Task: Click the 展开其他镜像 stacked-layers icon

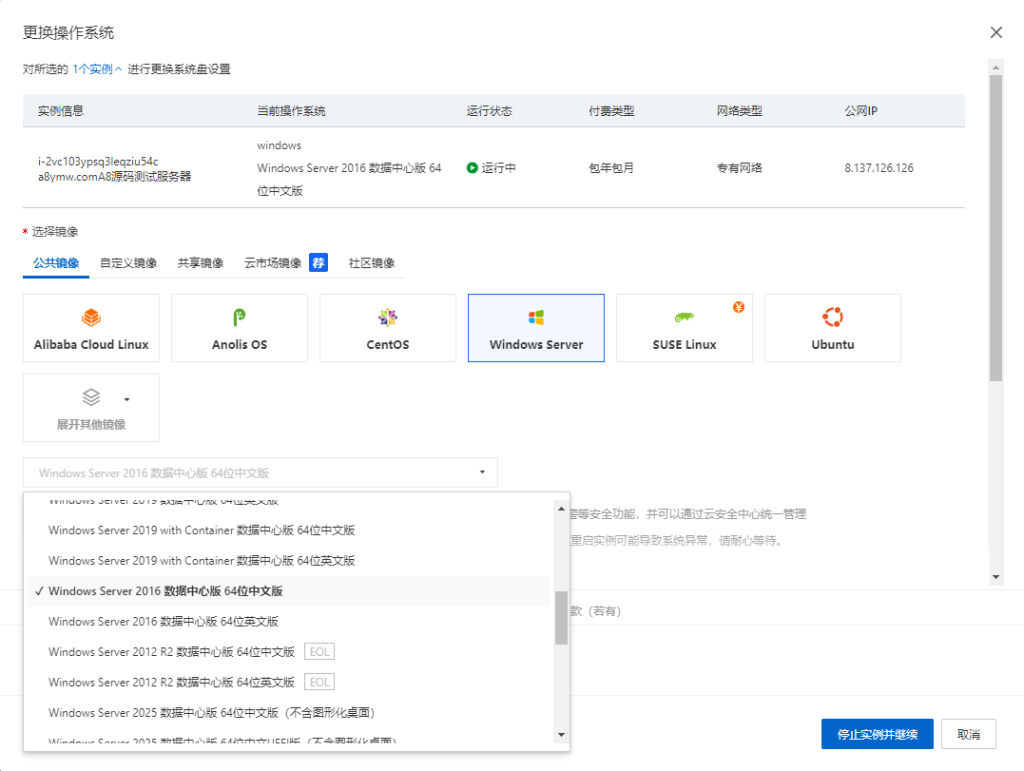Action: [91, 396]
